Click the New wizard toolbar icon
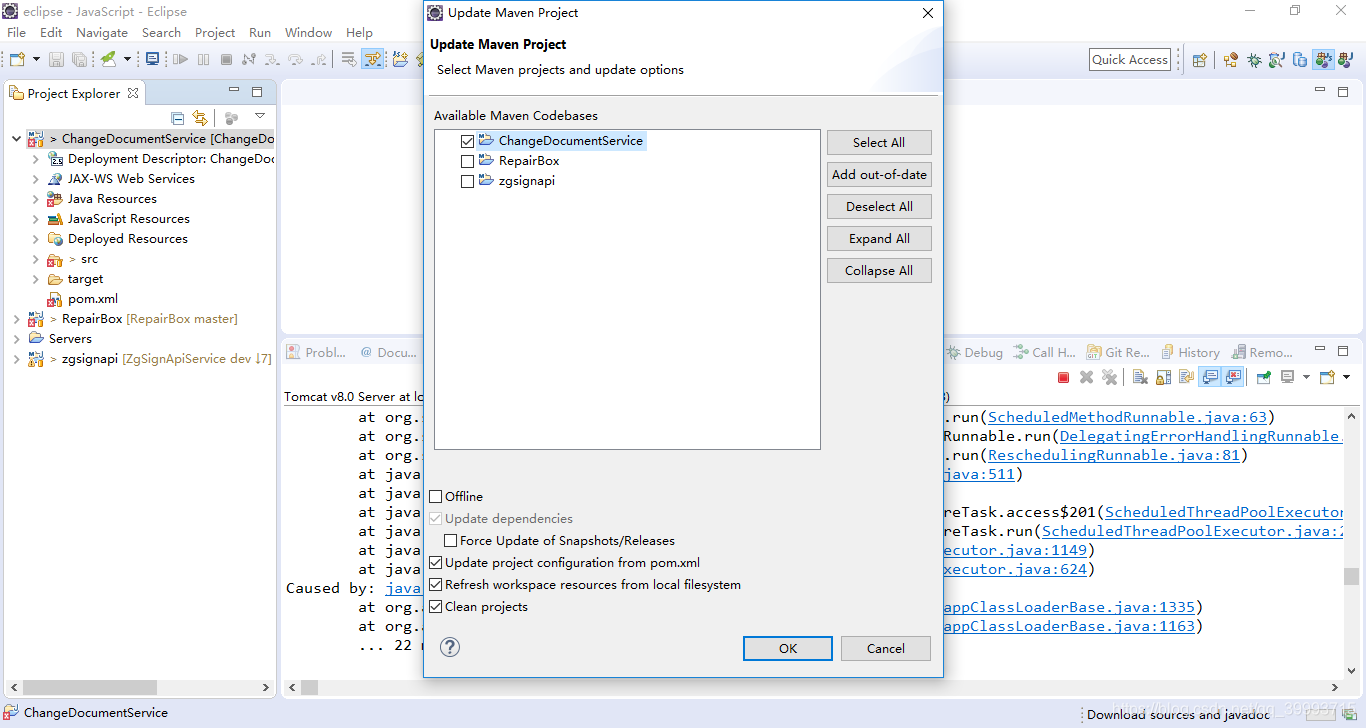The height and width of the screenshot is (728, 1366). pyautogui.click(x=17, y=59)
